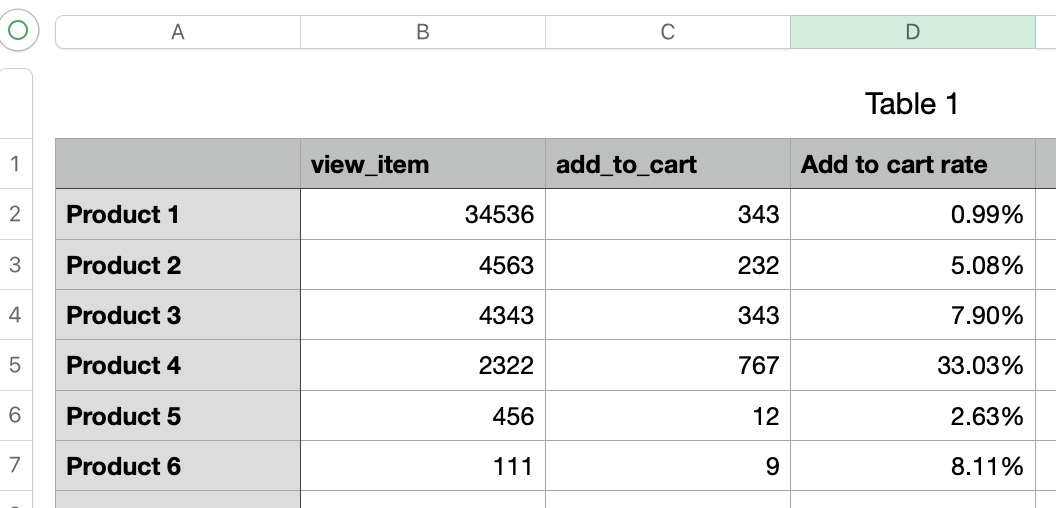
Task: Select highlighted column D header
Action: pyautogui.click(x=913, y=32)
